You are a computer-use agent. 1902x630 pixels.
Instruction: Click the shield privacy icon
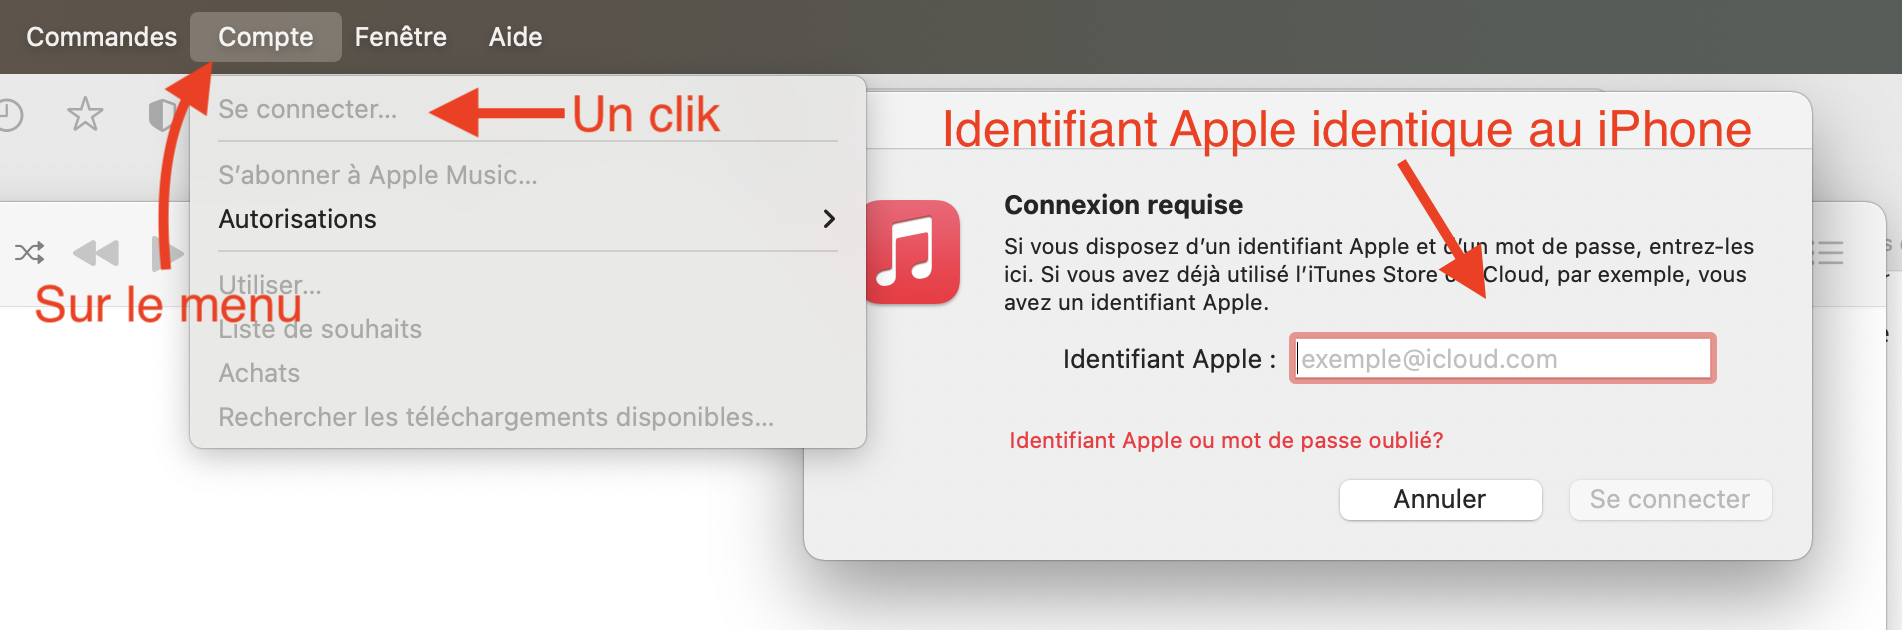click(x=160, y=115)
